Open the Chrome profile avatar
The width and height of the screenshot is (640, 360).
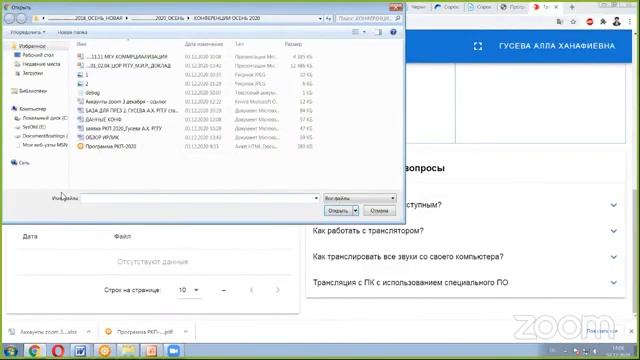pos(616,22)
